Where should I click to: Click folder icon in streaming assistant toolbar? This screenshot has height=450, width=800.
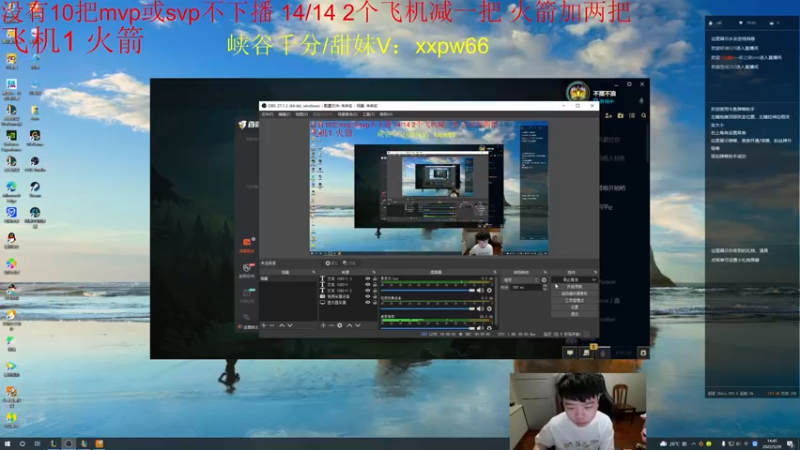pos(620,116)
